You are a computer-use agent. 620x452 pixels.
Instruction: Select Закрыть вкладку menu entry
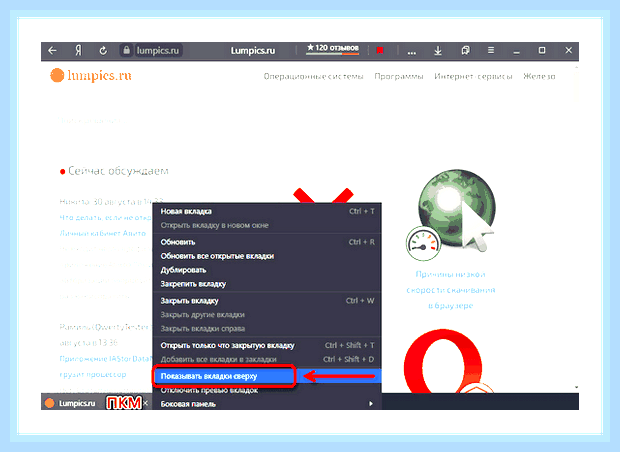coord(267,301)
